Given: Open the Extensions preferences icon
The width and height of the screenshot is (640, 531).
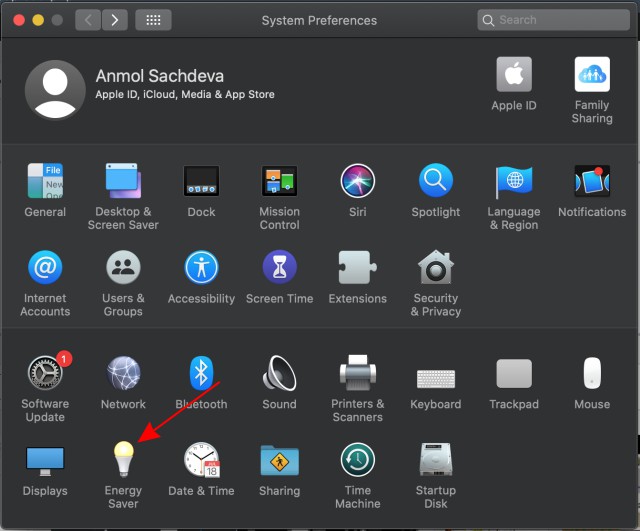Looking at the screenshot, I should 358,267.
